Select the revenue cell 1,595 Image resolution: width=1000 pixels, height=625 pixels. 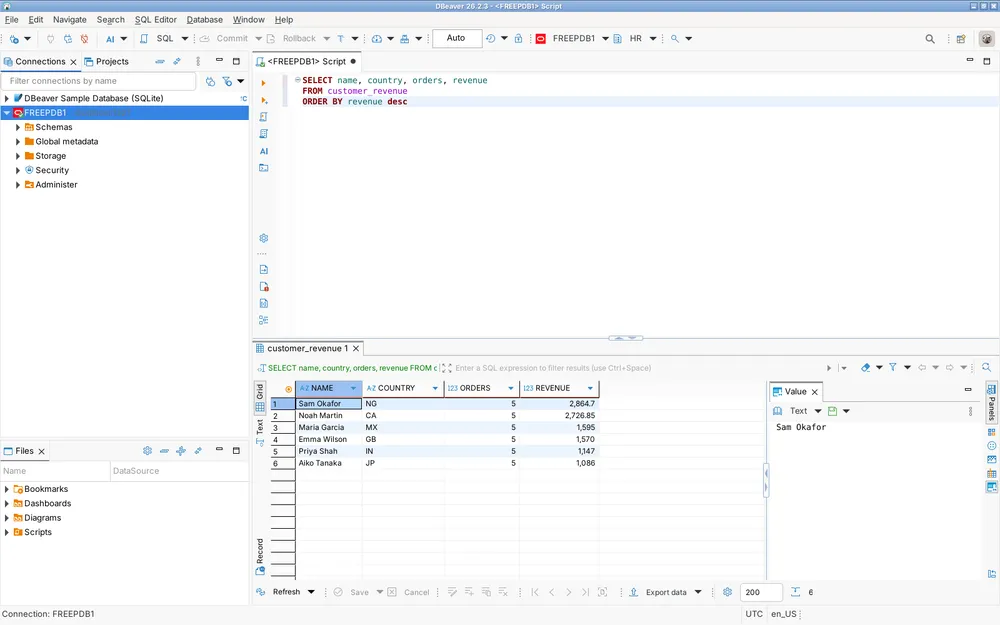(x=559, y=428)
